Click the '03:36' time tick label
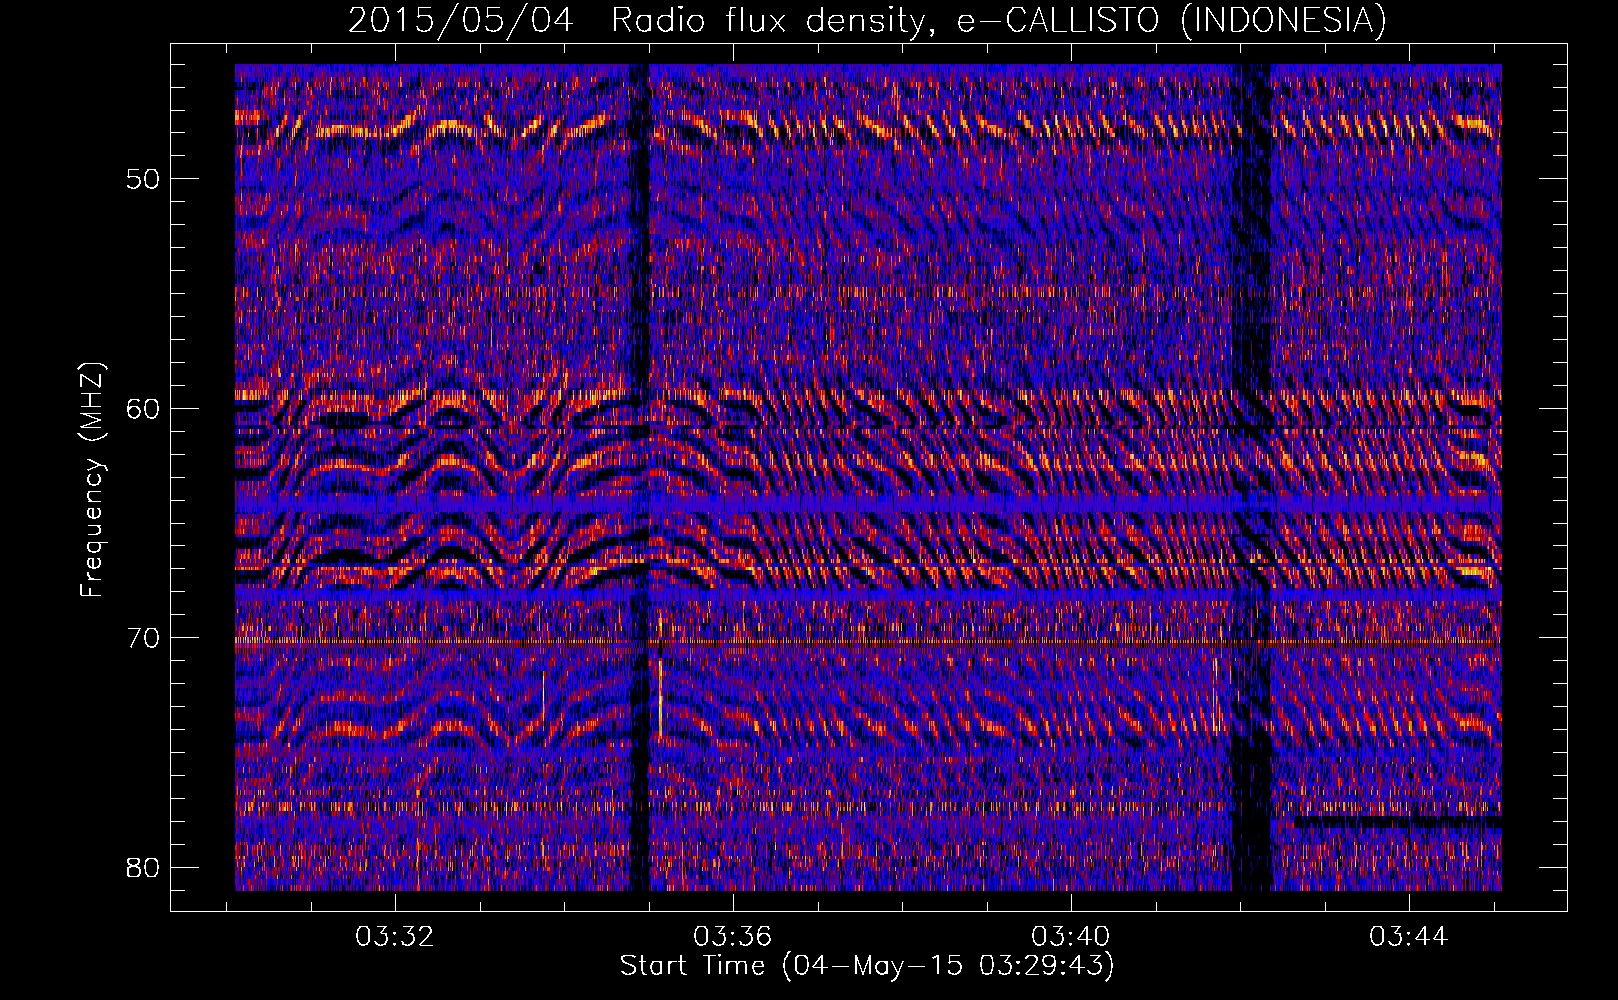1618x1000 pixels. tap(733, 936)
